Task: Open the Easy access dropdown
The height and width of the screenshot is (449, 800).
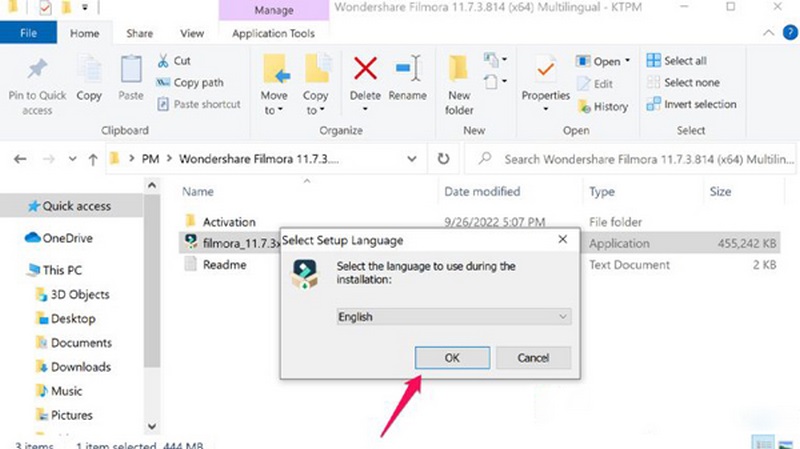Action: click(x=495, y=82)
